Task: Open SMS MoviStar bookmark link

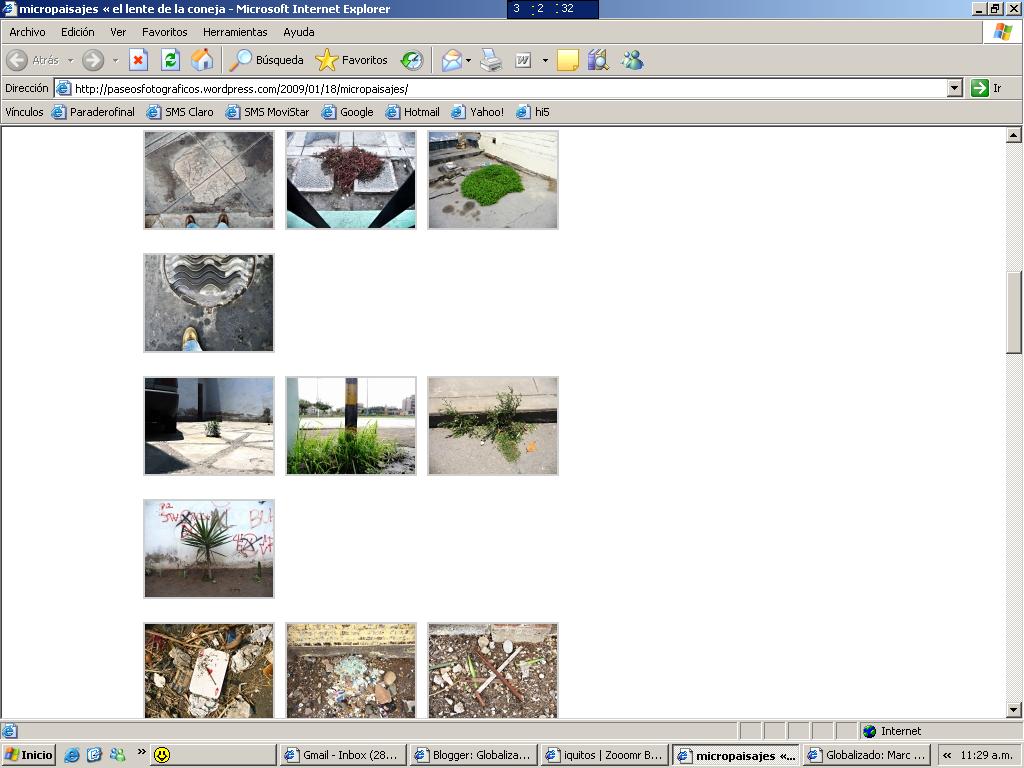Action: (x=267, y=112)
